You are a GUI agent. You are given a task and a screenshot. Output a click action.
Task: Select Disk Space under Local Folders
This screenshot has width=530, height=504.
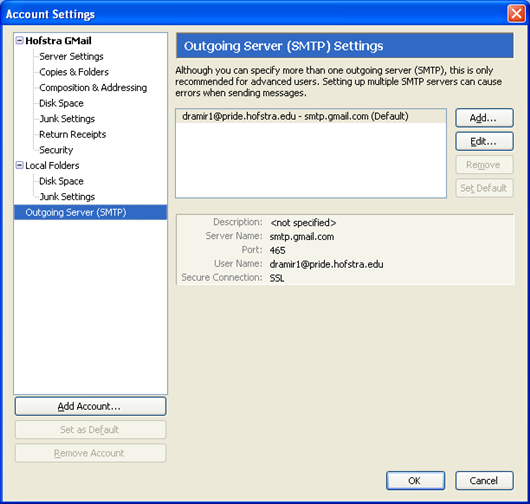pos(61,181)
